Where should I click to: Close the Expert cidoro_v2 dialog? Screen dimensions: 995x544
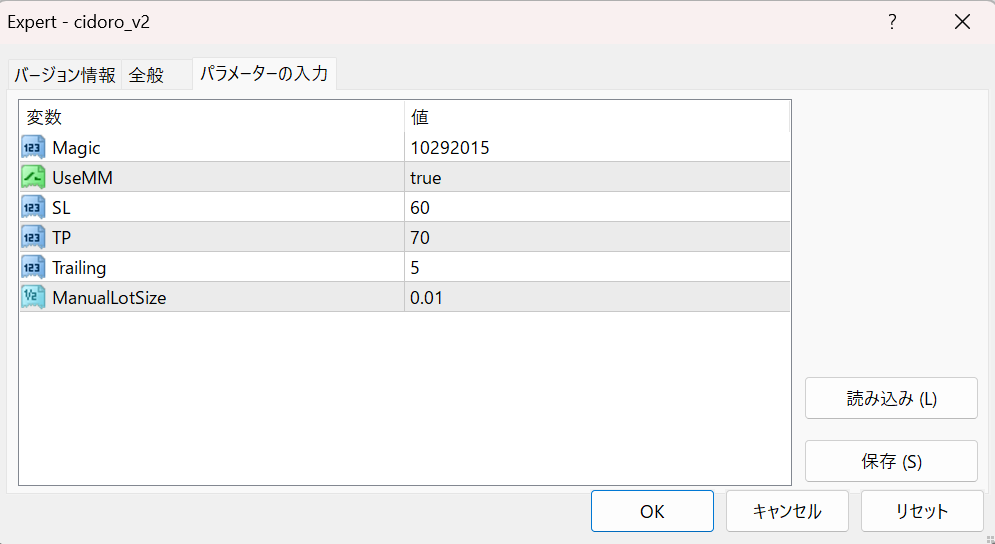962,22
